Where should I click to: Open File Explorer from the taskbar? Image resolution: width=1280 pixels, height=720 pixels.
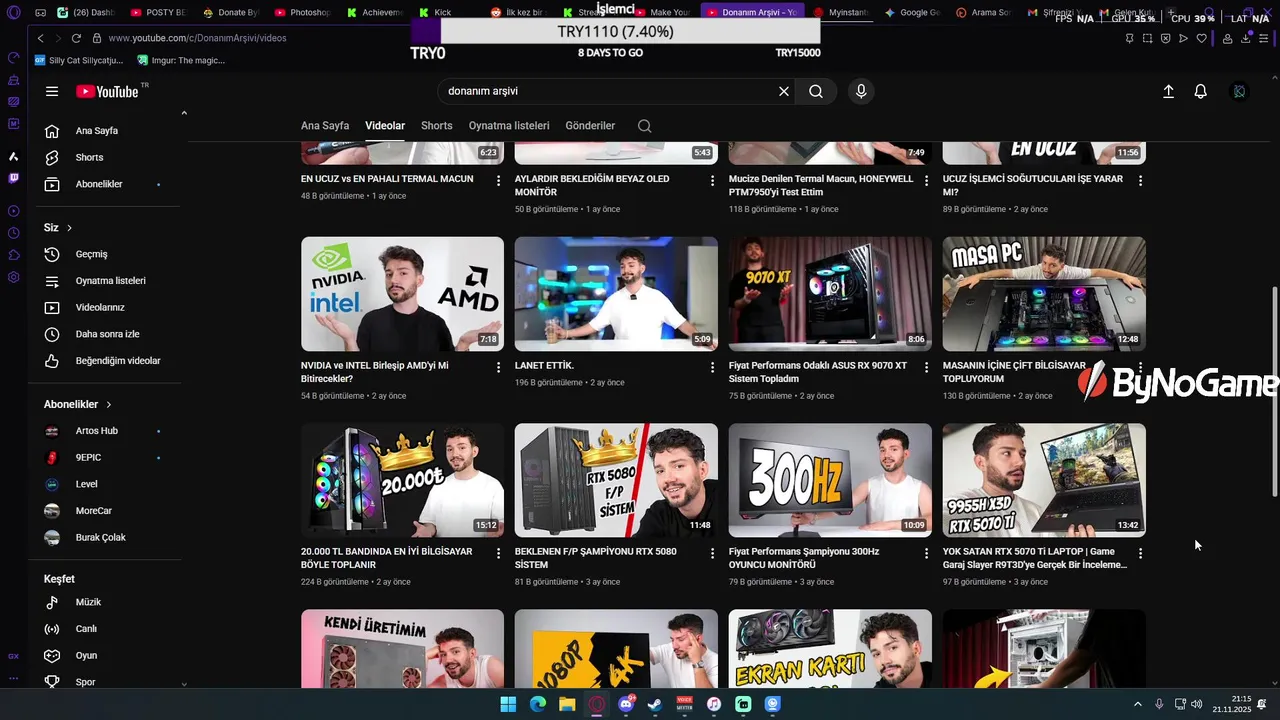[x=567, y=704]
